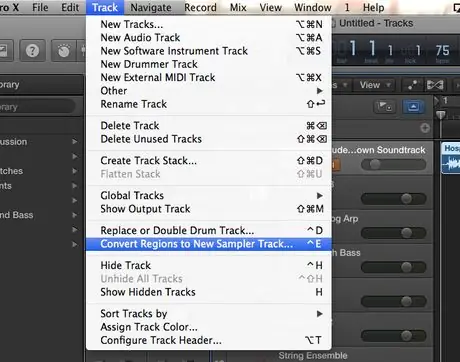The image size is (460, 362).
Task: Click the Quick Help question mark button
Action: pyautogui.click(x=32, y=51)
